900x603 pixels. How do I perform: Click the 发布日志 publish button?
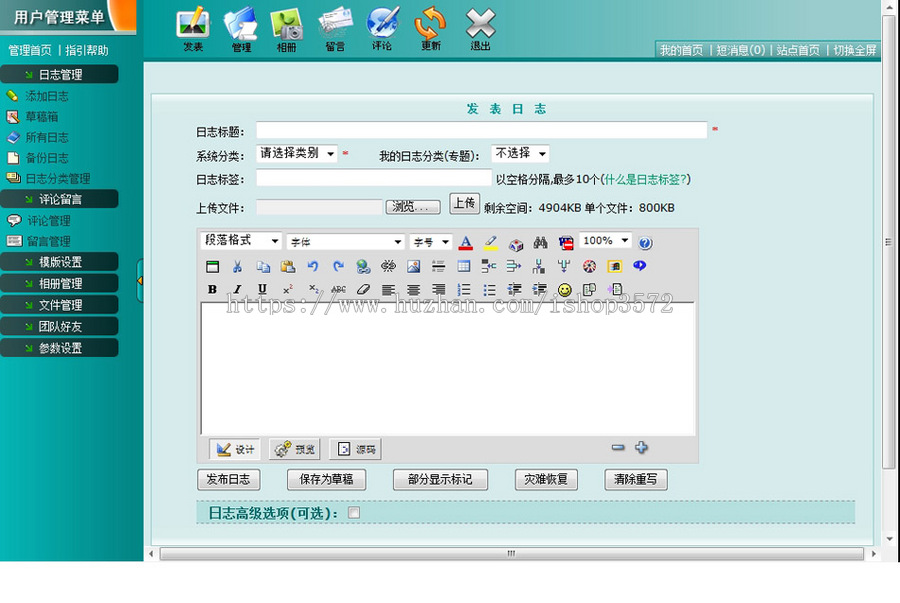click(229, 479)
